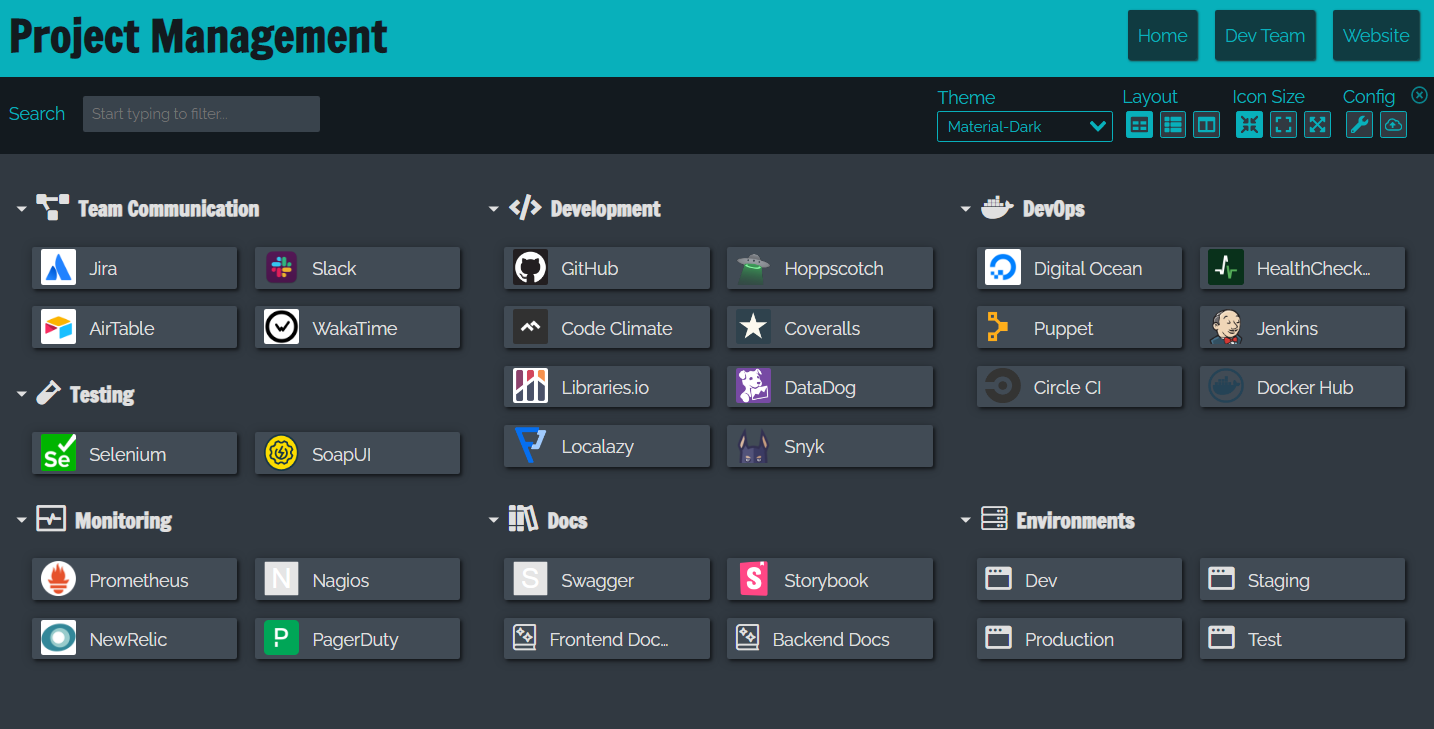Collapse the Team Communication section
Viewport: 1434px width, 729px height.
(22, 209)
